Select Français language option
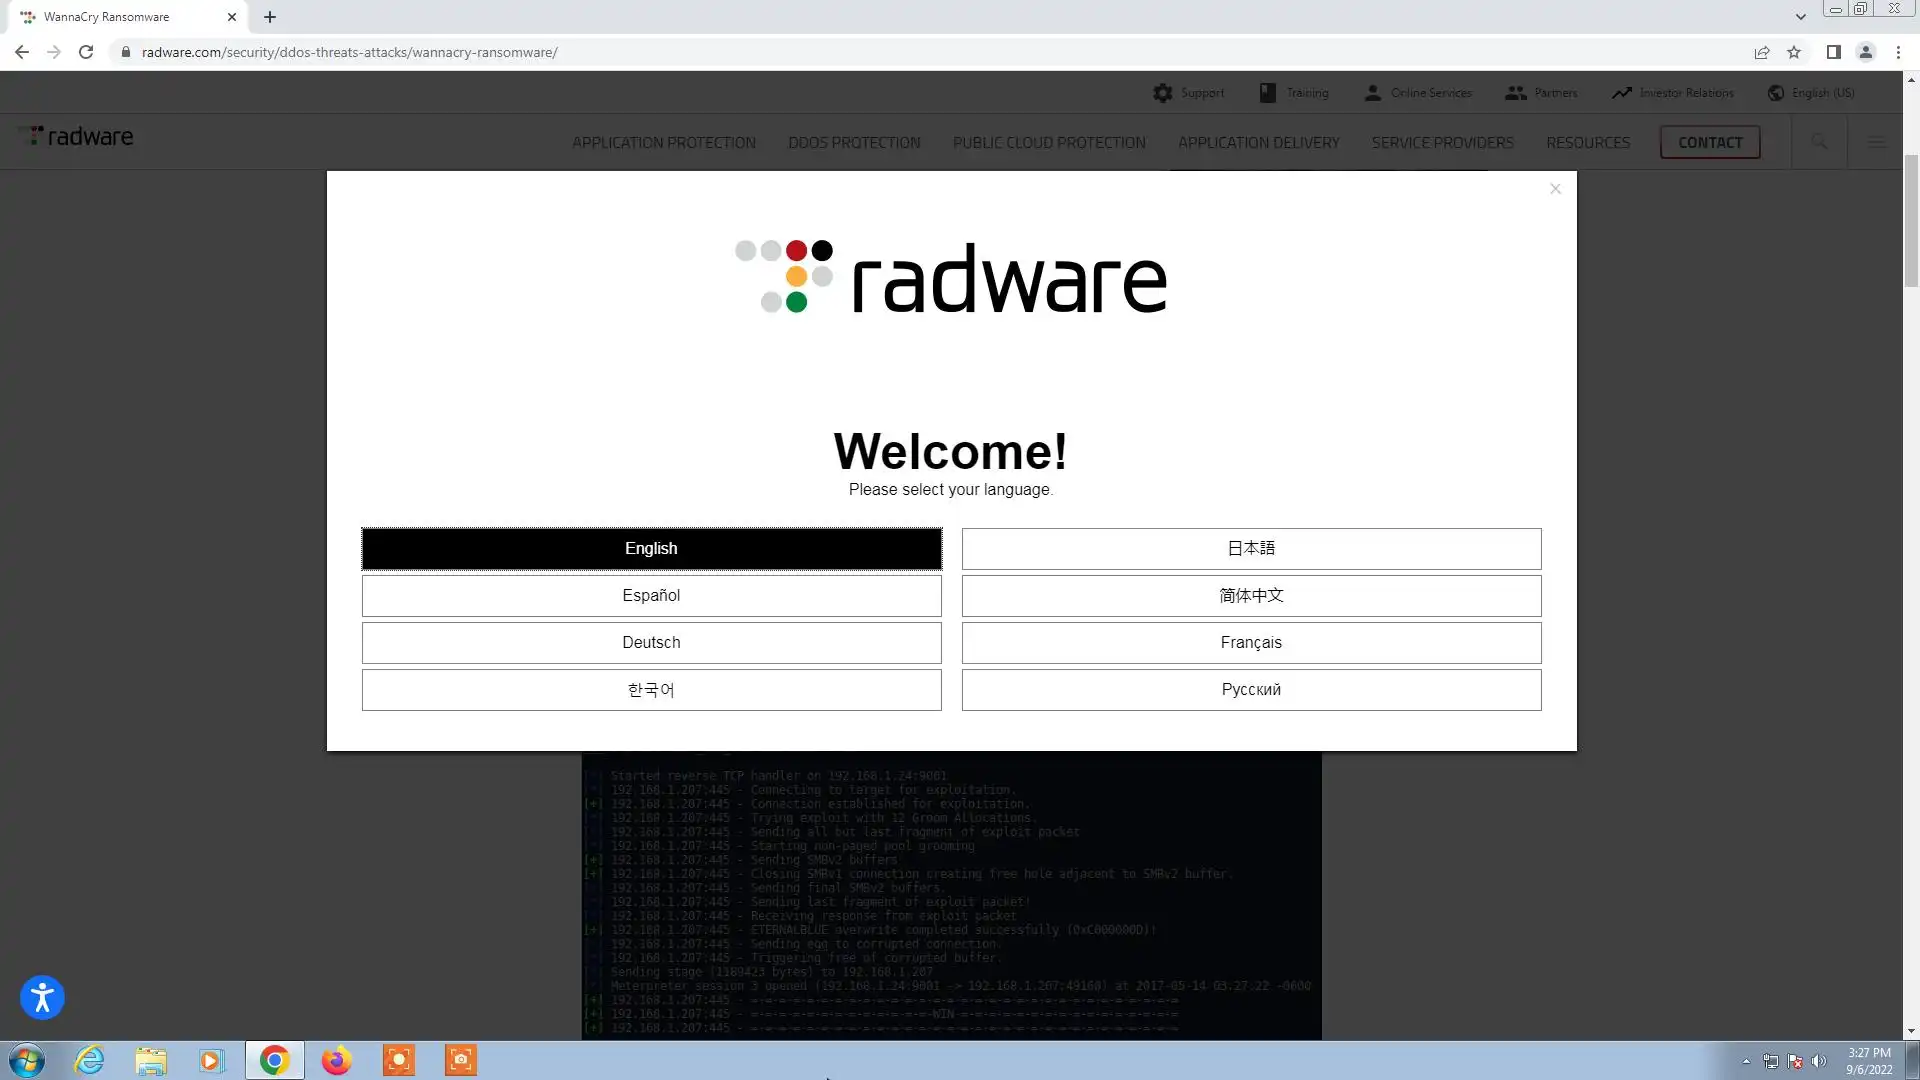Screen dimensions: 1920x1080 1251,642
